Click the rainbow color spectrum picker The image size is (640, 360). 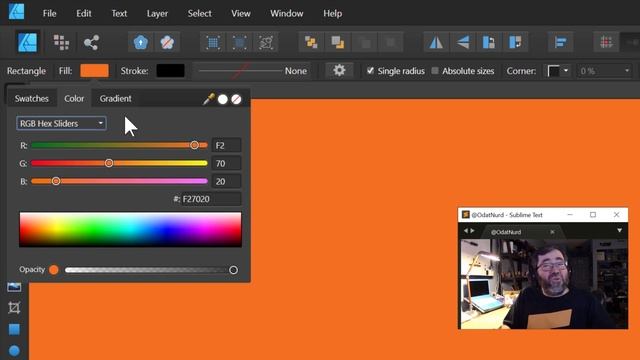[130, 229]
